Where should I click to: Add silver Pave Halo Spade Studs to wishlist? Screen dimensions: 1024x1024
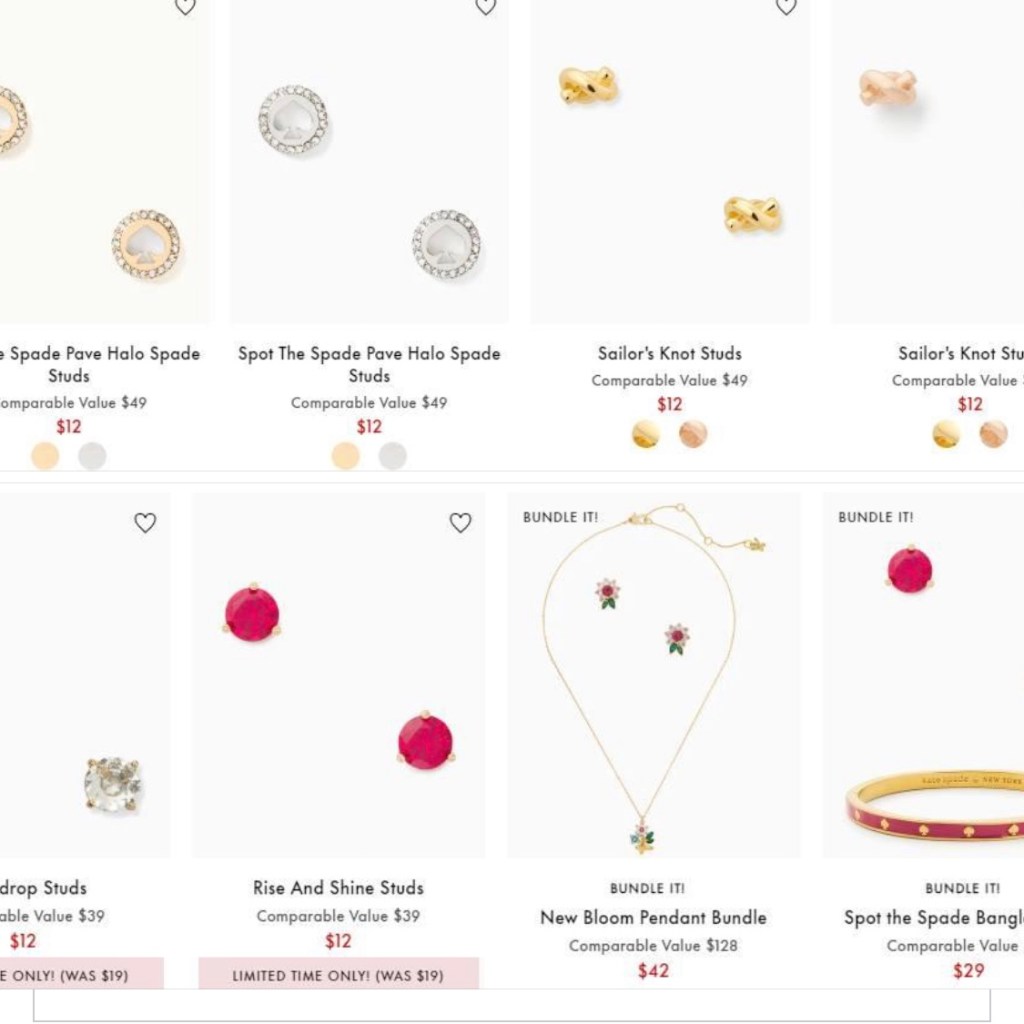pyautogui.click(x=486, y=6)
